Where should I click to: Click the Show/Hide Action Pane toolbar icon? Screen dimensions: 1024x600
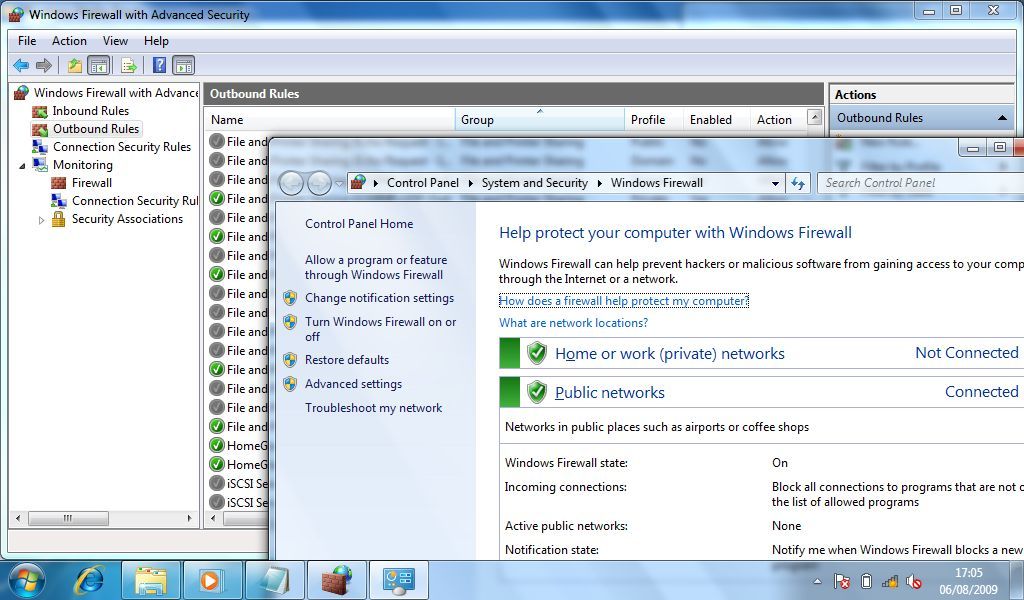pyautogui.click(x=184, y=65)
